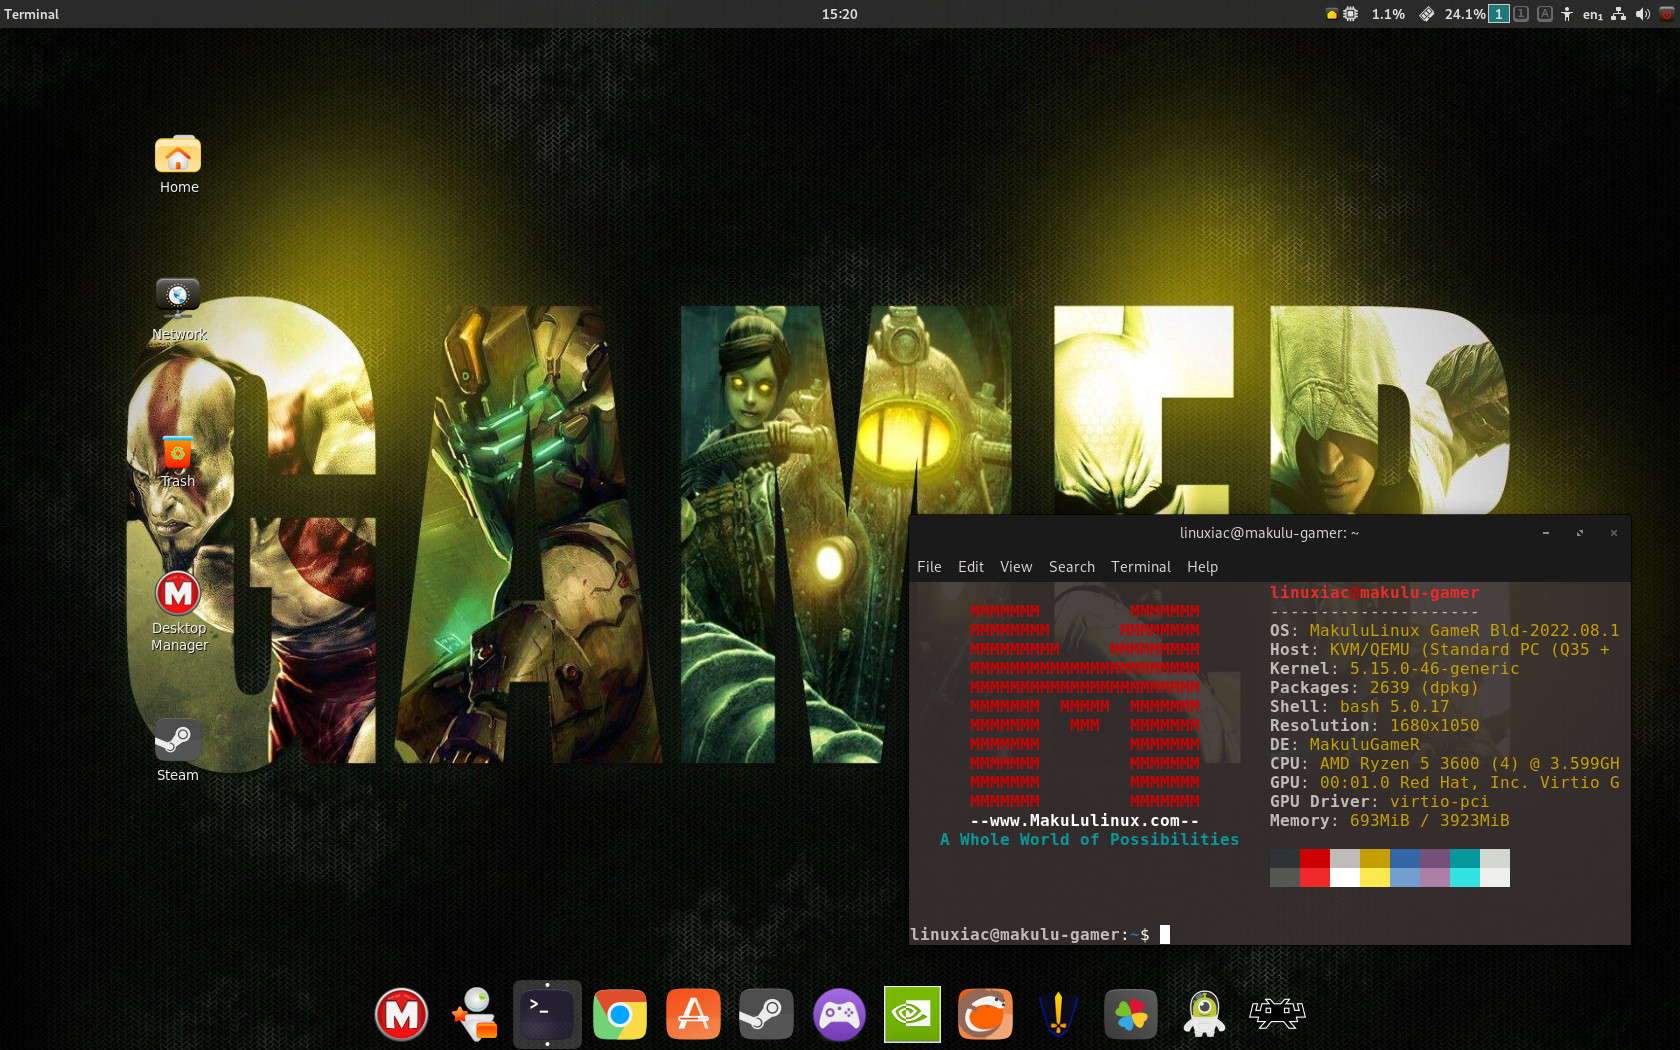
Task: Click the red power button in panel
Action: click(x=1667, y=14)
